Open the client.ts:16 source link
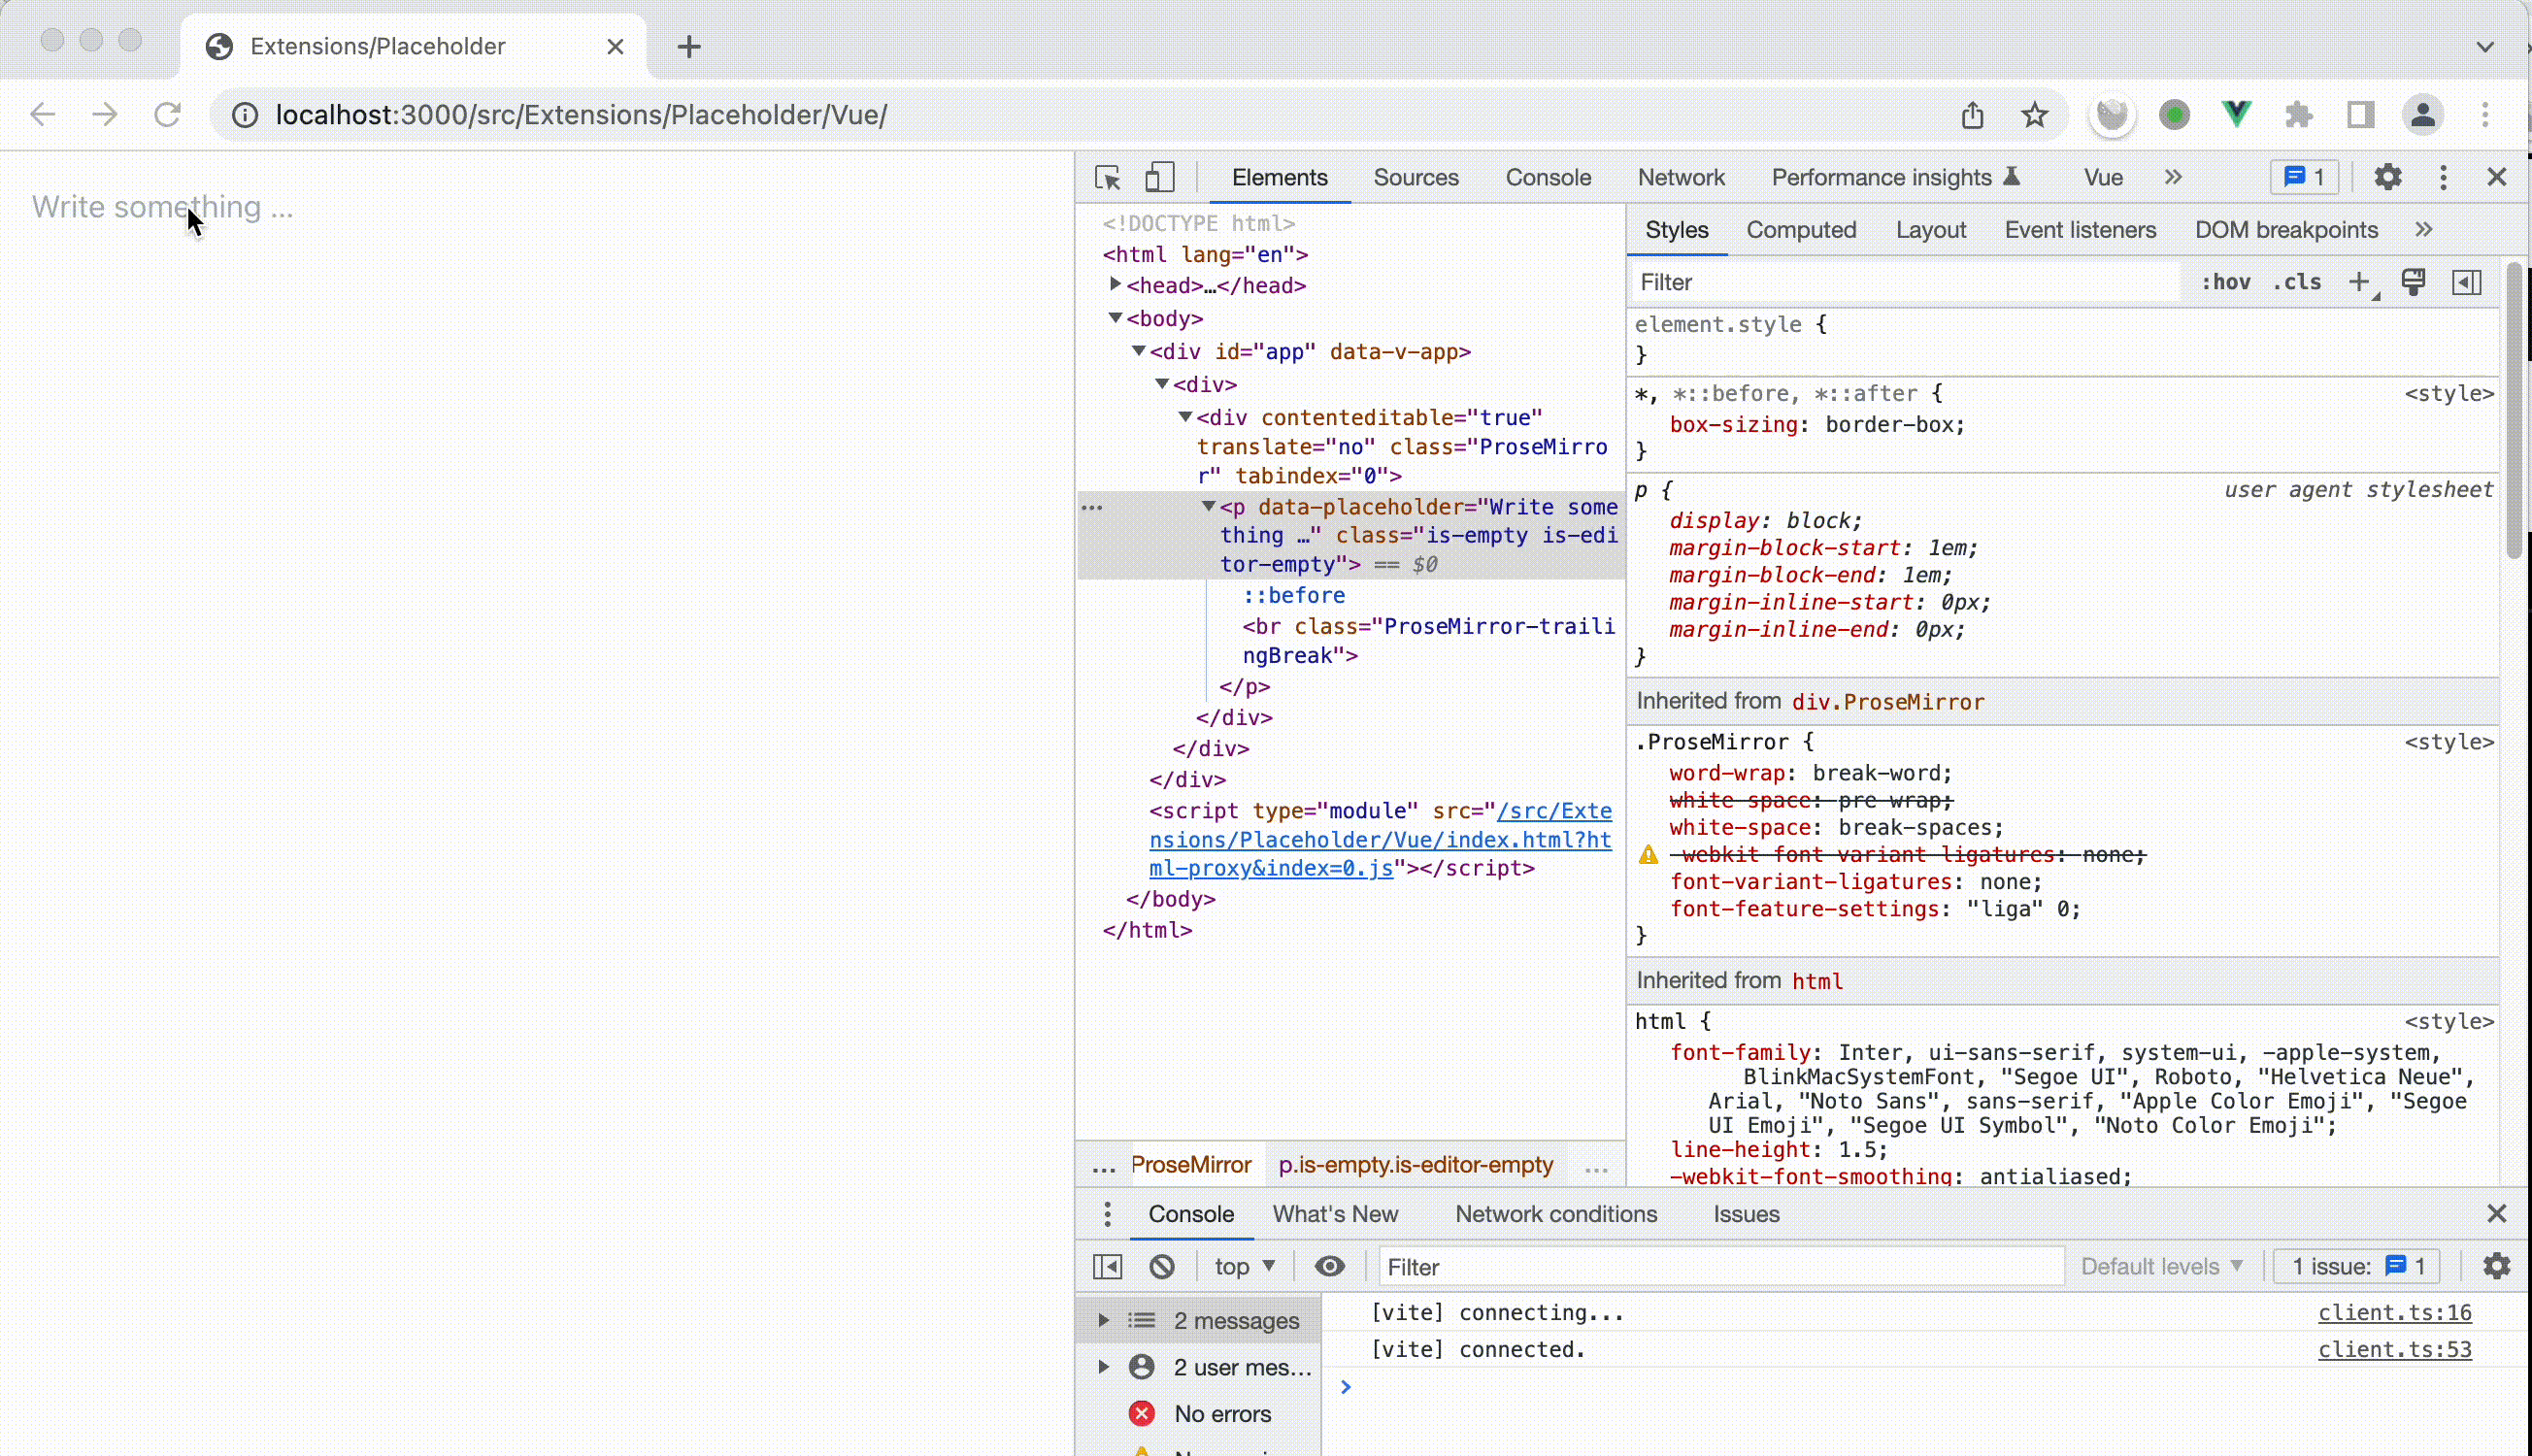 pos(2394,1313)
